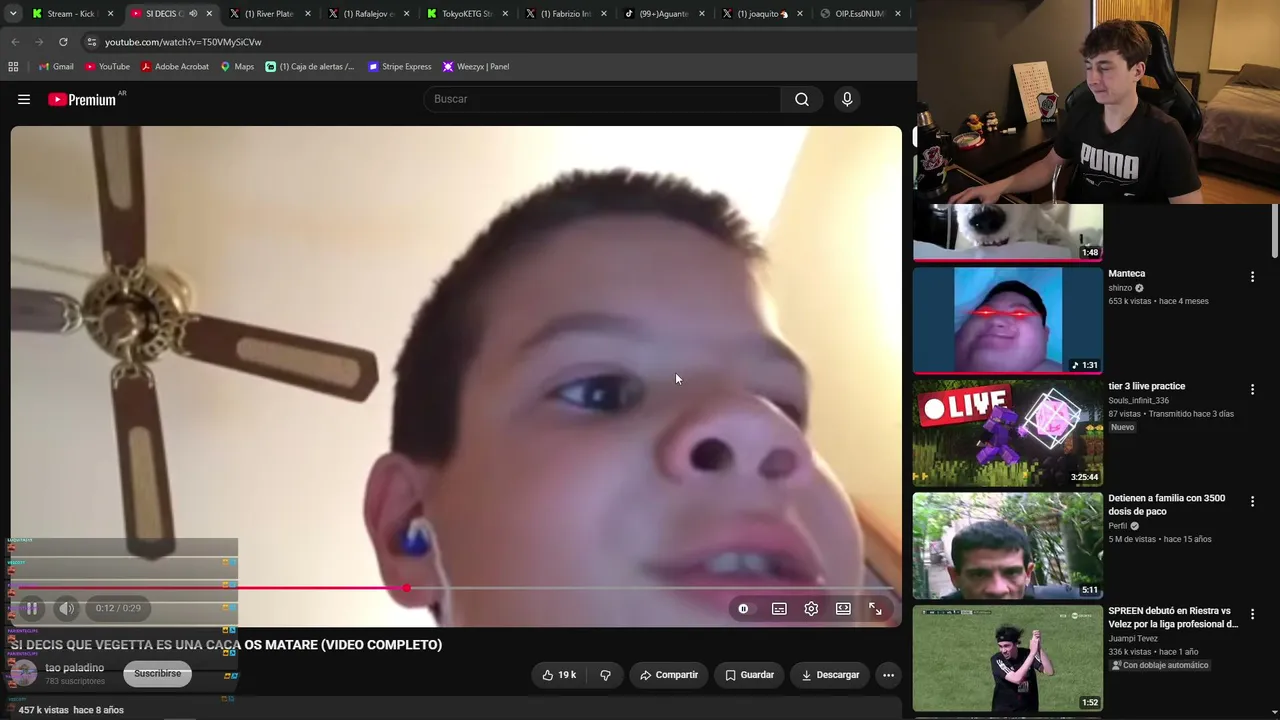Open the shinzo channel link
1280x720 pixels.
click(x=1120, y=288)
